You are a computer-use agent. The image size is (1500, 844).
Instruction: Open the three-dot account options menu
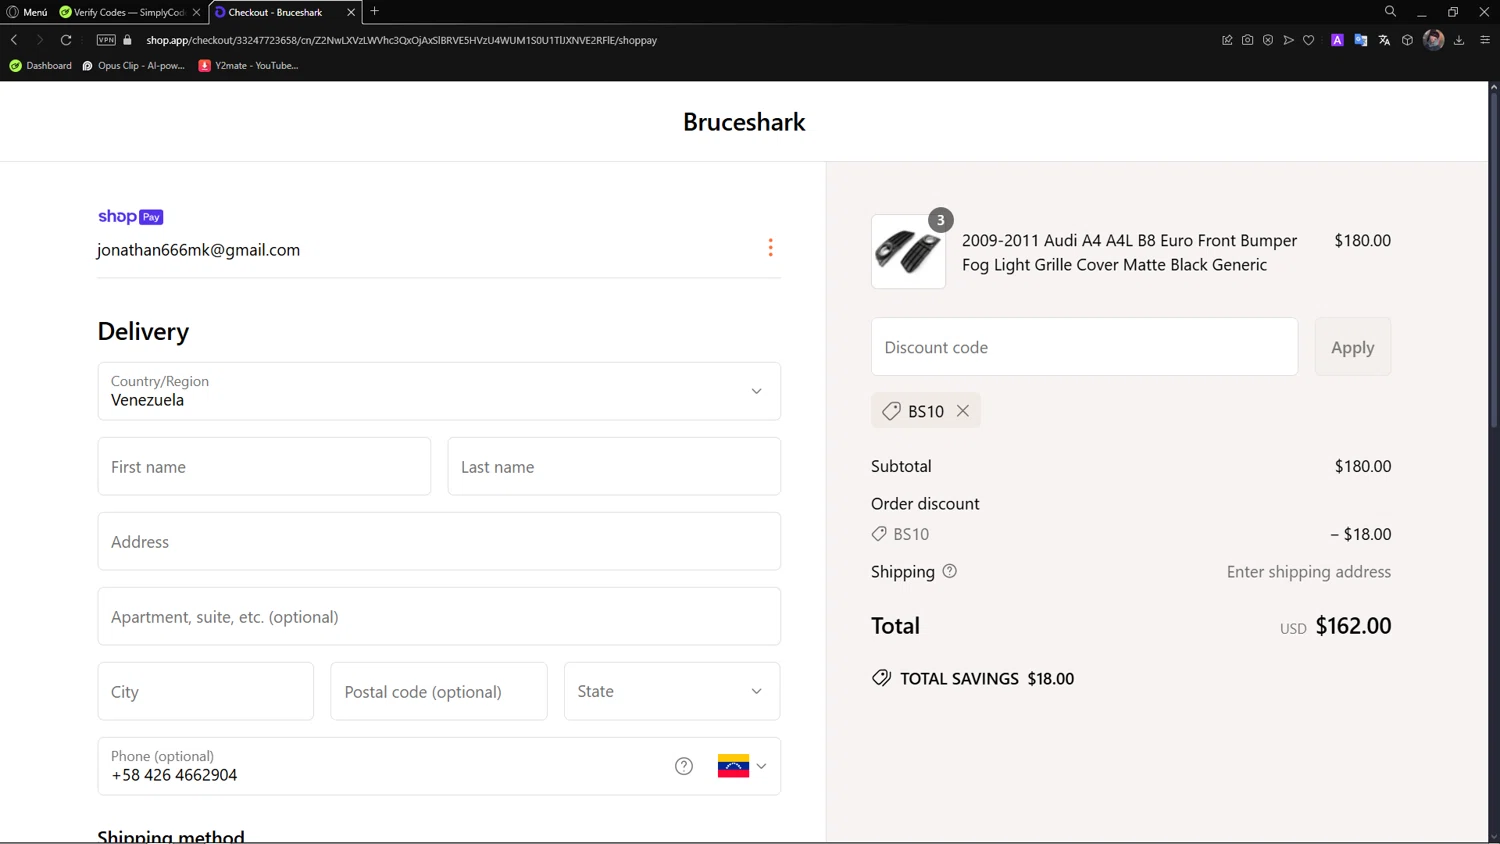click(x=770, y=248)
